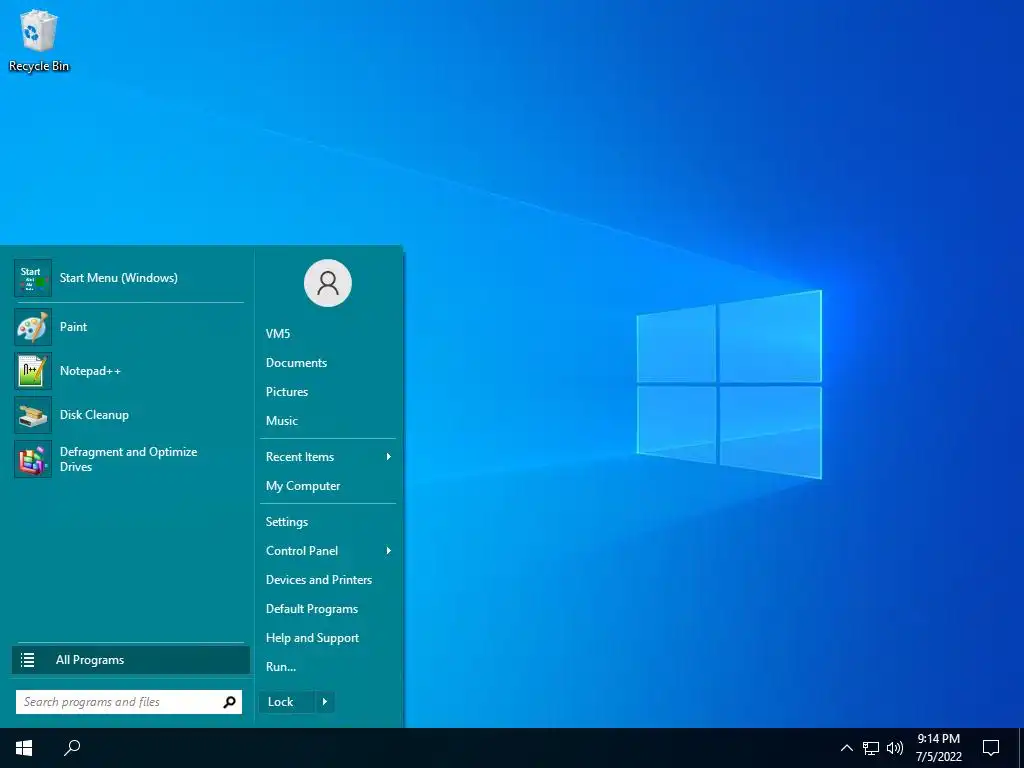This screenshot has height=768, width=1024.
Task: Show hidden system tray icons
Action: (x=846, y=748)
